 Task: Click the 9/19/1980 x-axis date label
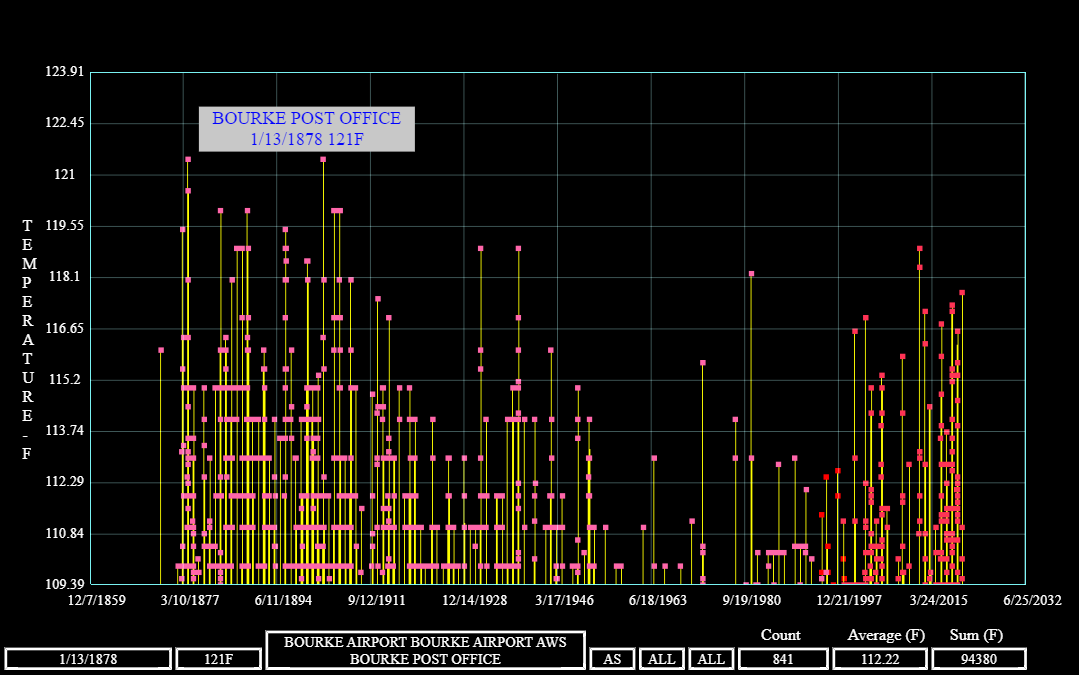click(x=744, y=601)
